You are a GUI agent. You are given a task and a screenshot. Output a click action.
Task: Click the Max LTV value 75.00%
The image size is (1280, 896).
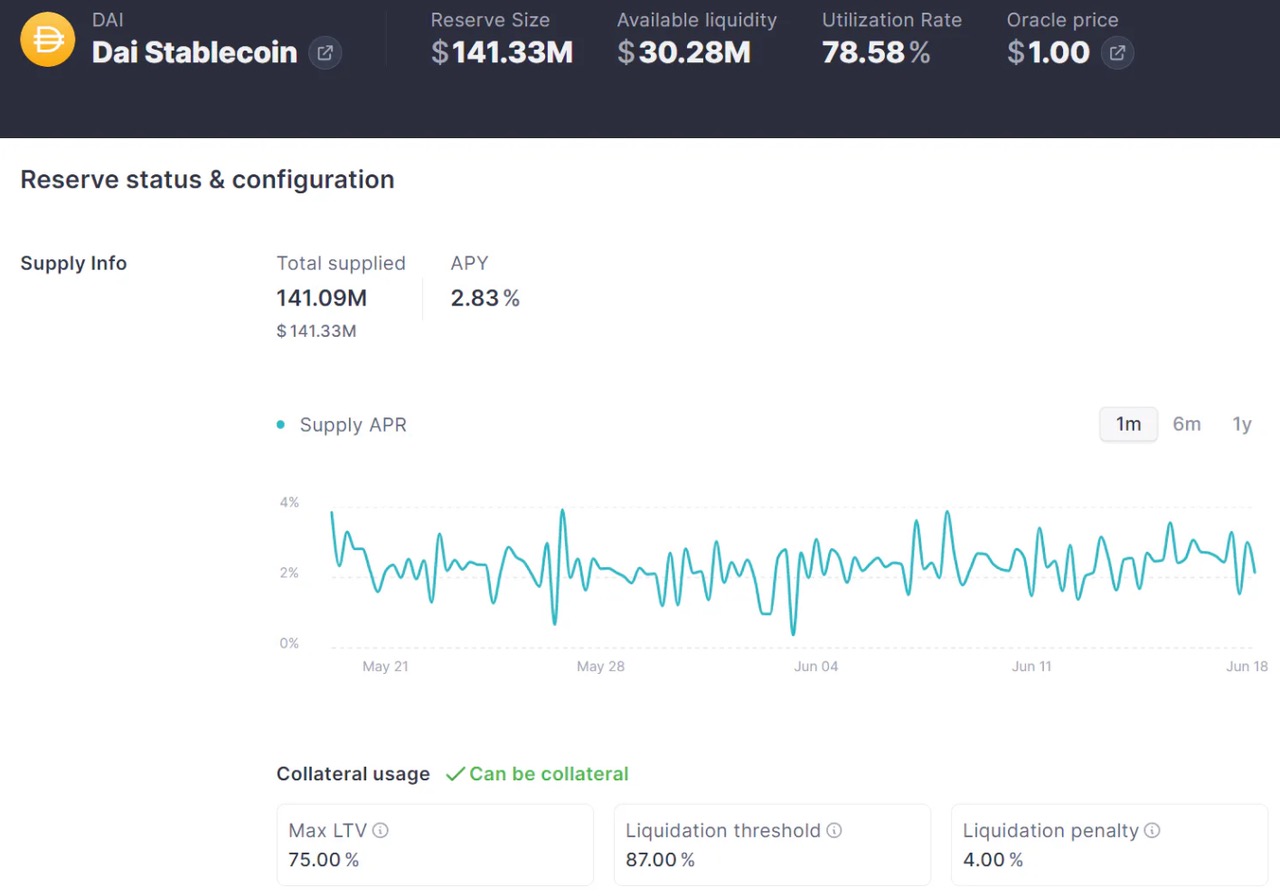point(324,860)
